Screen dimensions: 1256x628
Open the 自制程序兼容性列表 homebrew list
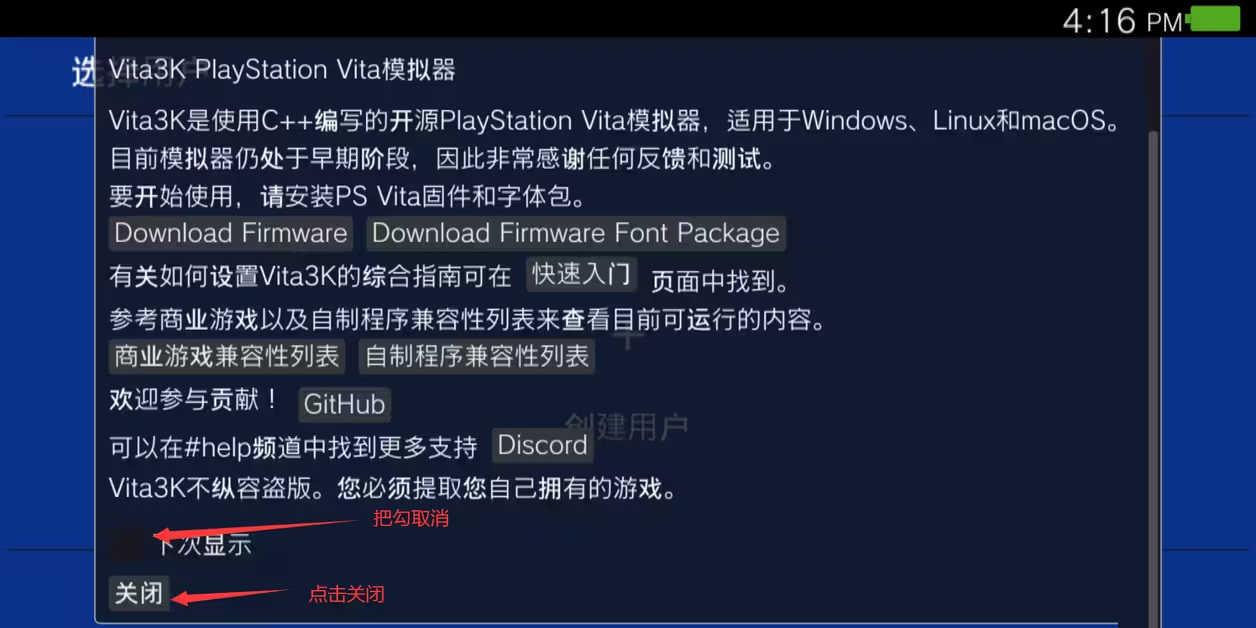click(477, 356)
